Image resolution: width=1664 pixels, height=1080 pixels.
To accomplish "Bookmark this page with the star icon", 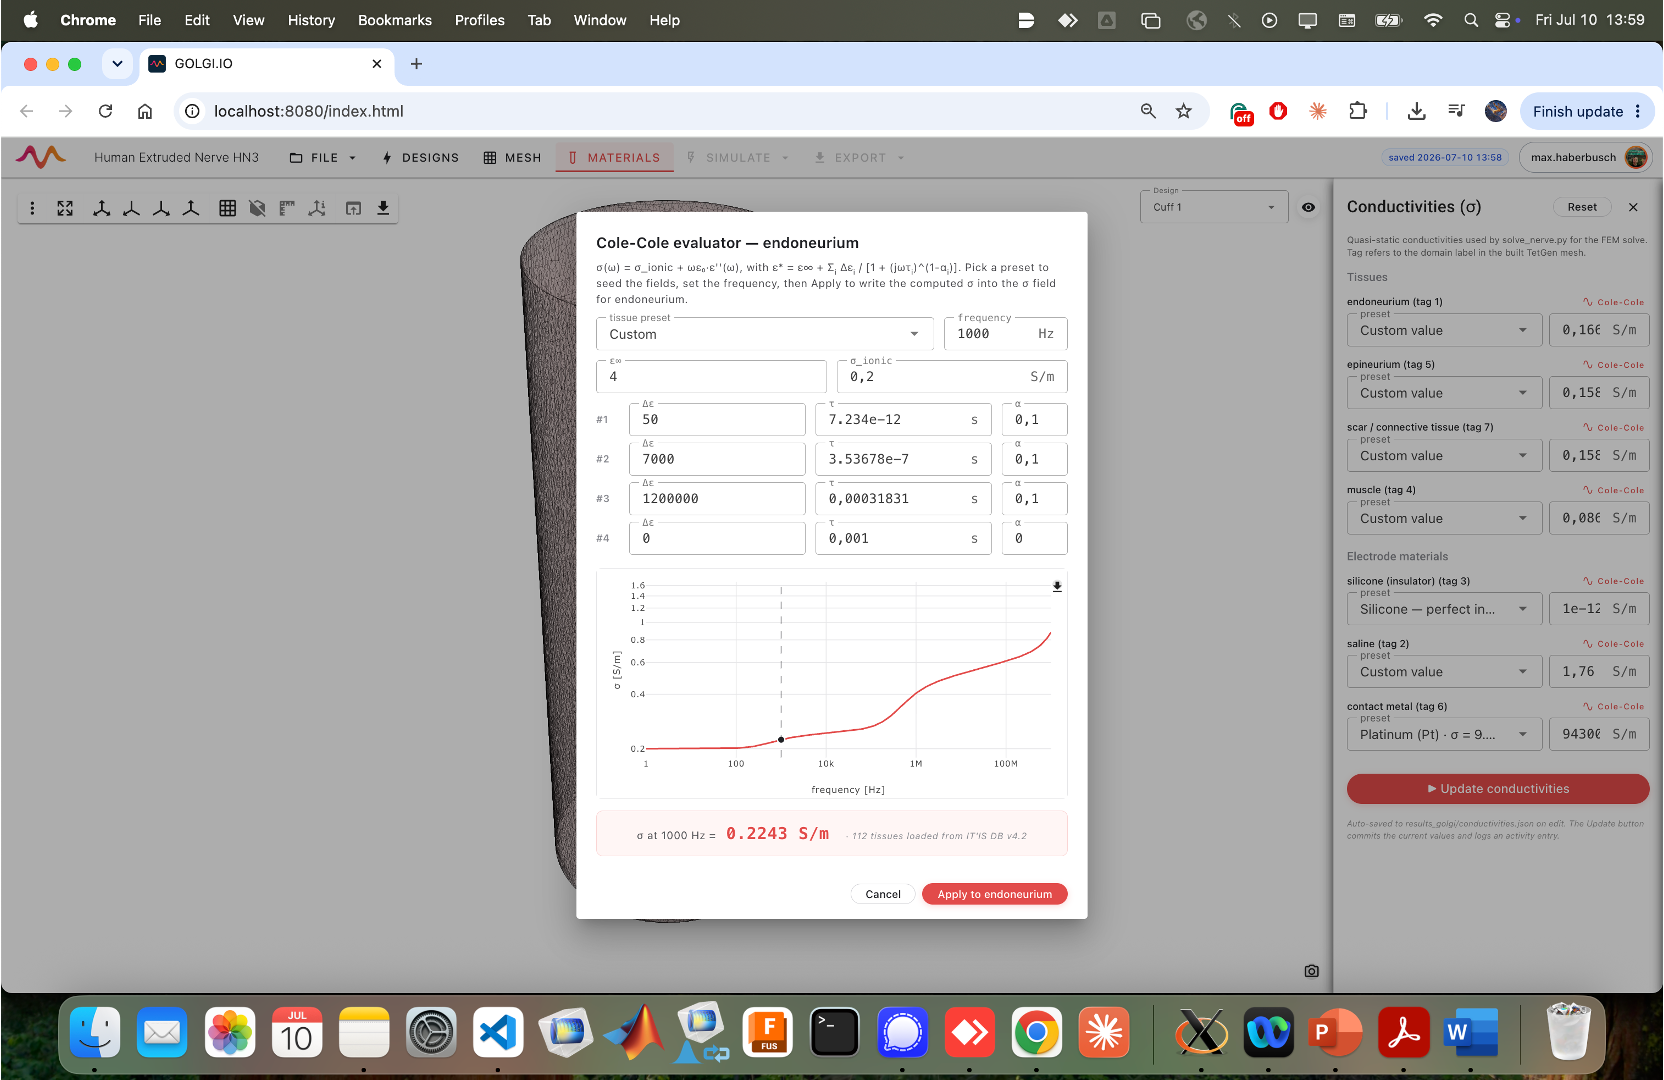I will [x=1184, y=111].
